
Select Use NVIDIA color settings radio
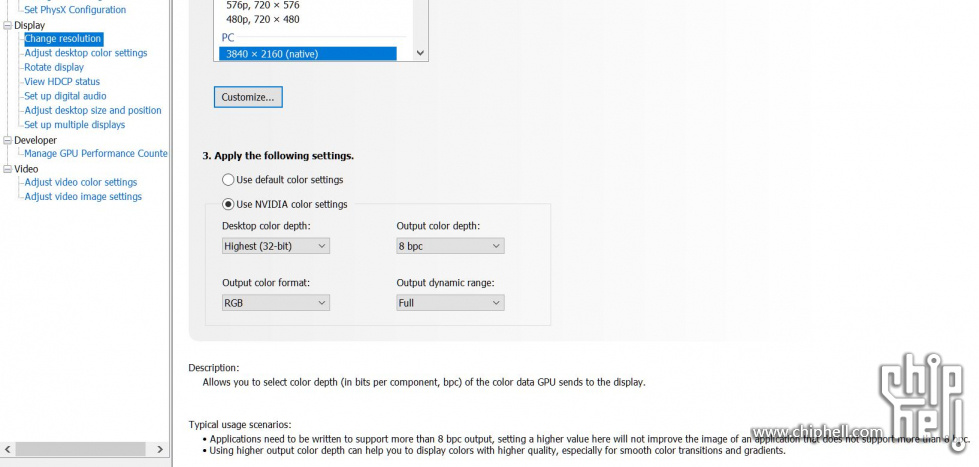coord(229,204)
